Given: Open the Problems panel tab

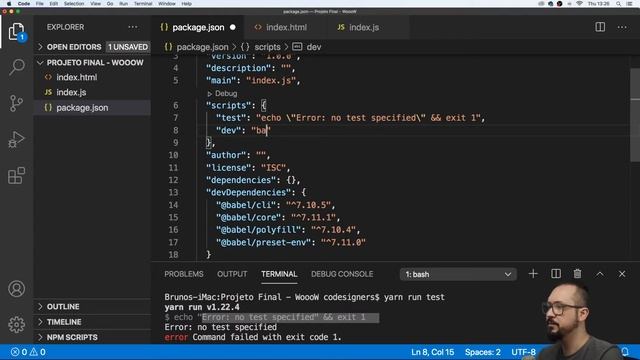Looking at the screenshot, I should pos(184,274).
